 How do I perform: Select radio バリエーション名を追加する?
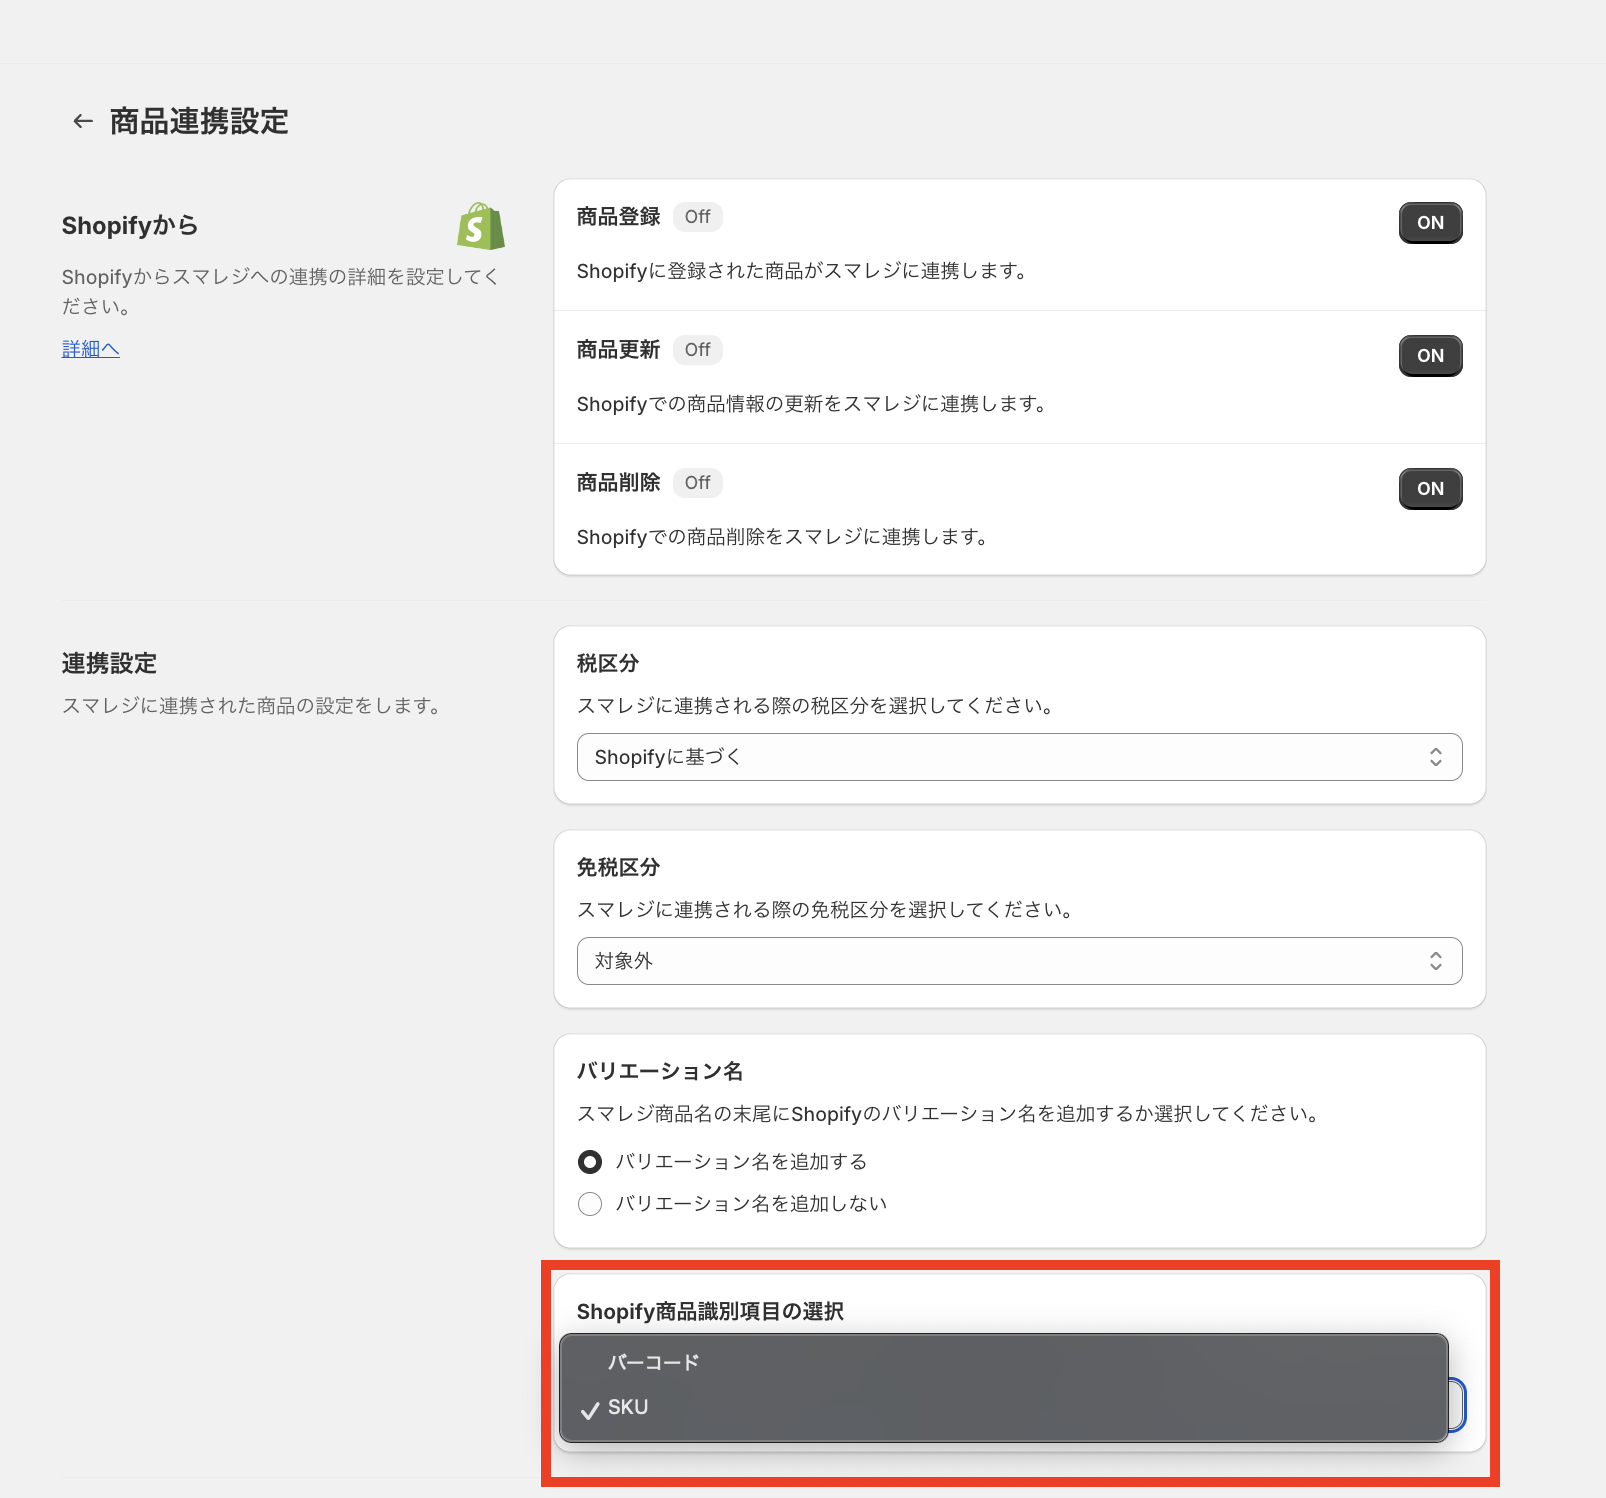click(590, 1162)
